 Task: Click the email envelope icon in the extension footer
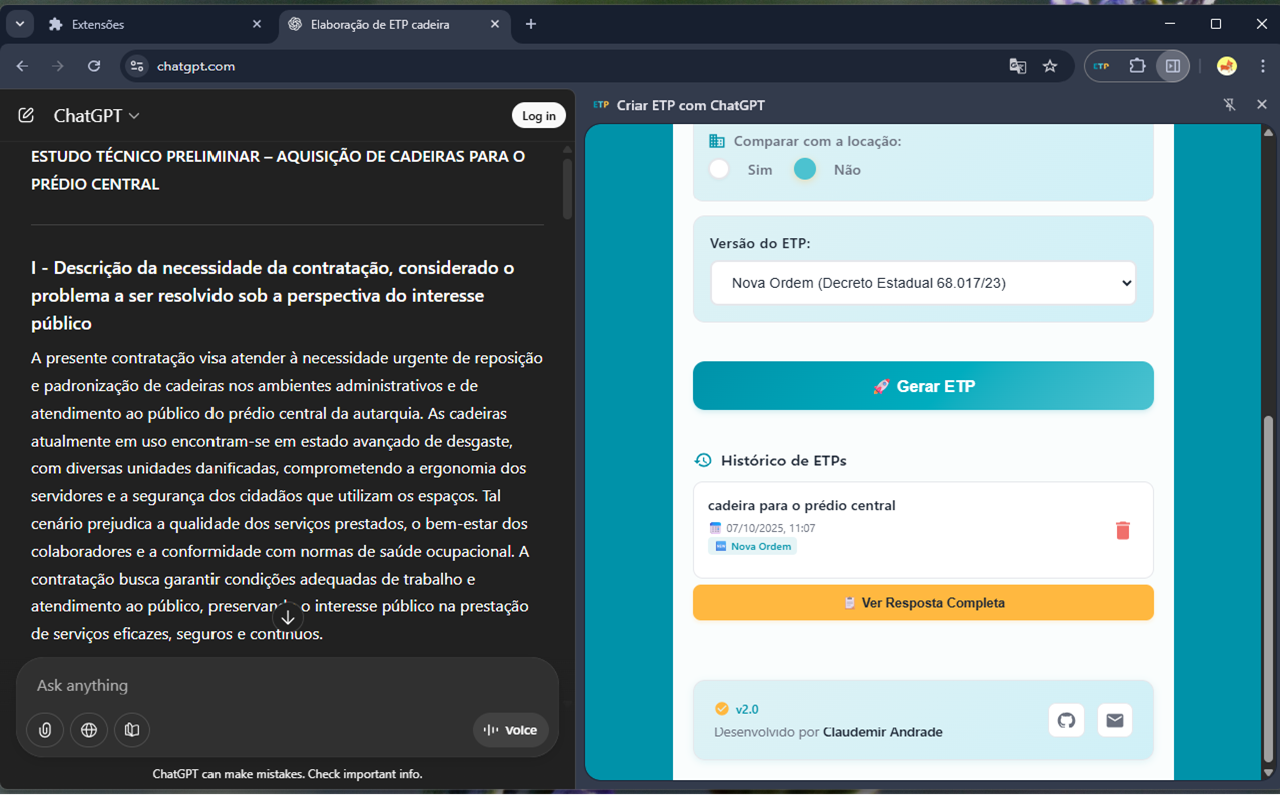click(x=1114, y=719)
